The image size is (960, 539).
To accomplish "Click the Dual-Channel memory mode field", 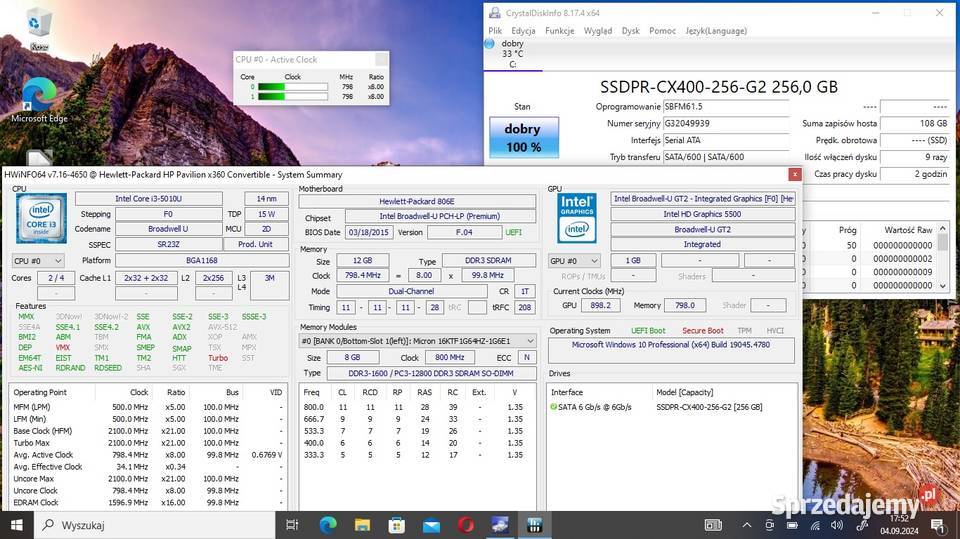I will click(x=411, y=292).
